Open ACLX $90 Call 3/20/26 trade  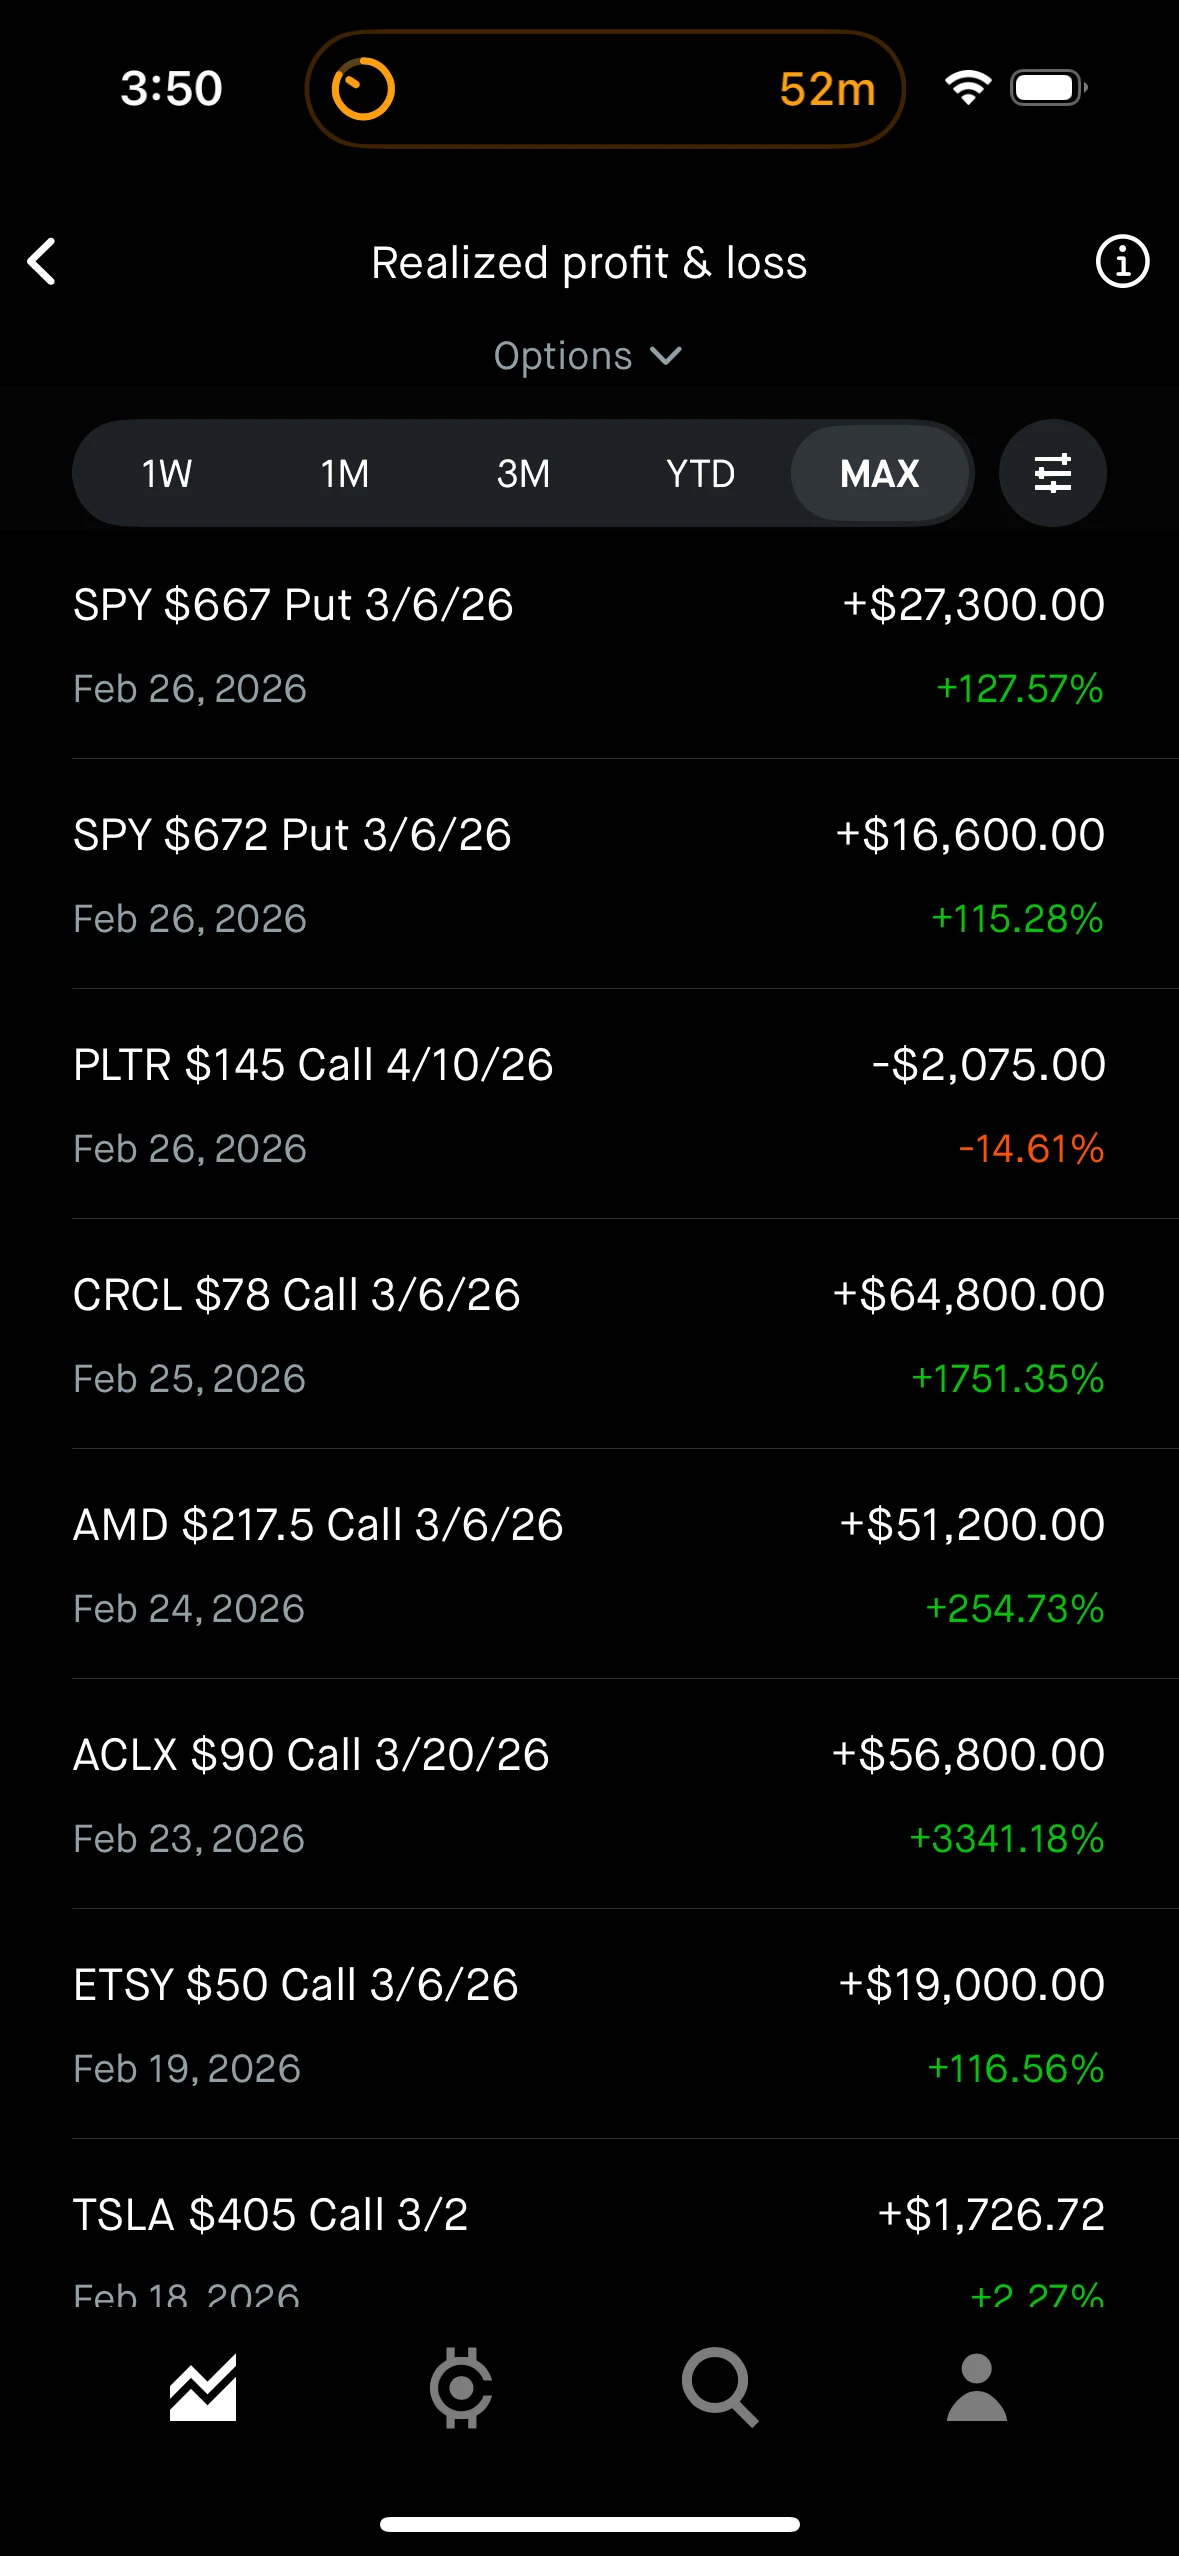(588, 1795)
